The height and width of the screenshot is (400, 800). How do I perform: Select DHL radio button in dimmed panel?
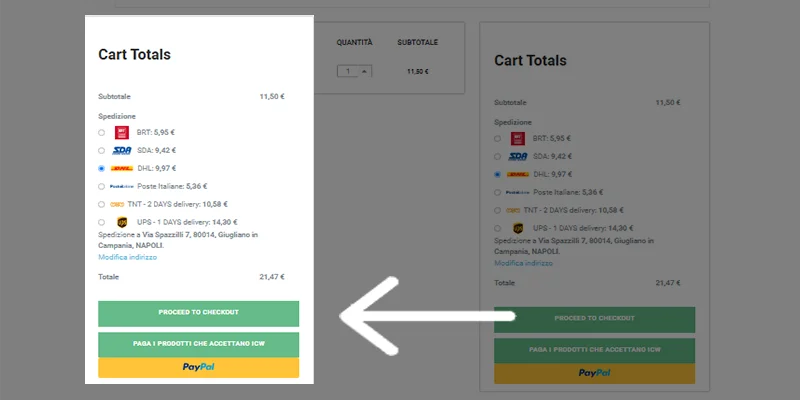[x=498, y=174]
